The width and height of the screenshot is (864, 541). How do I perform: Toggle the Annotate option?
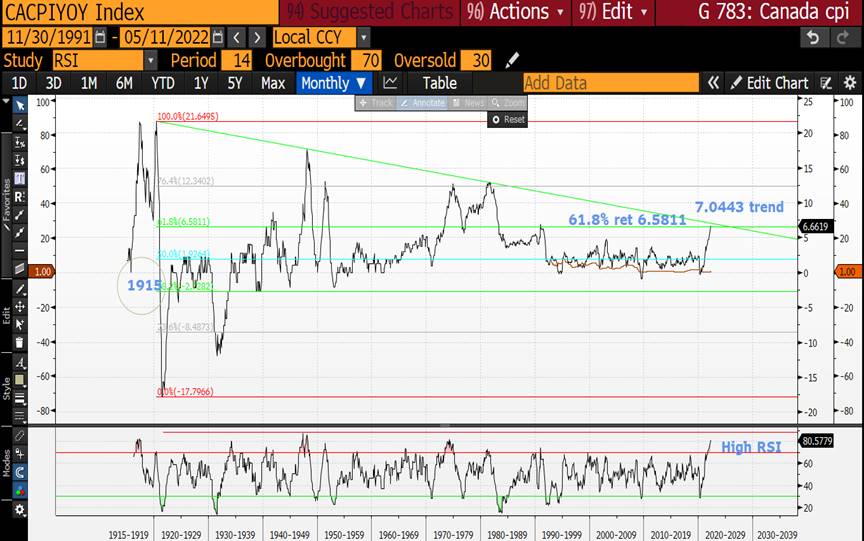pos(422,103)
